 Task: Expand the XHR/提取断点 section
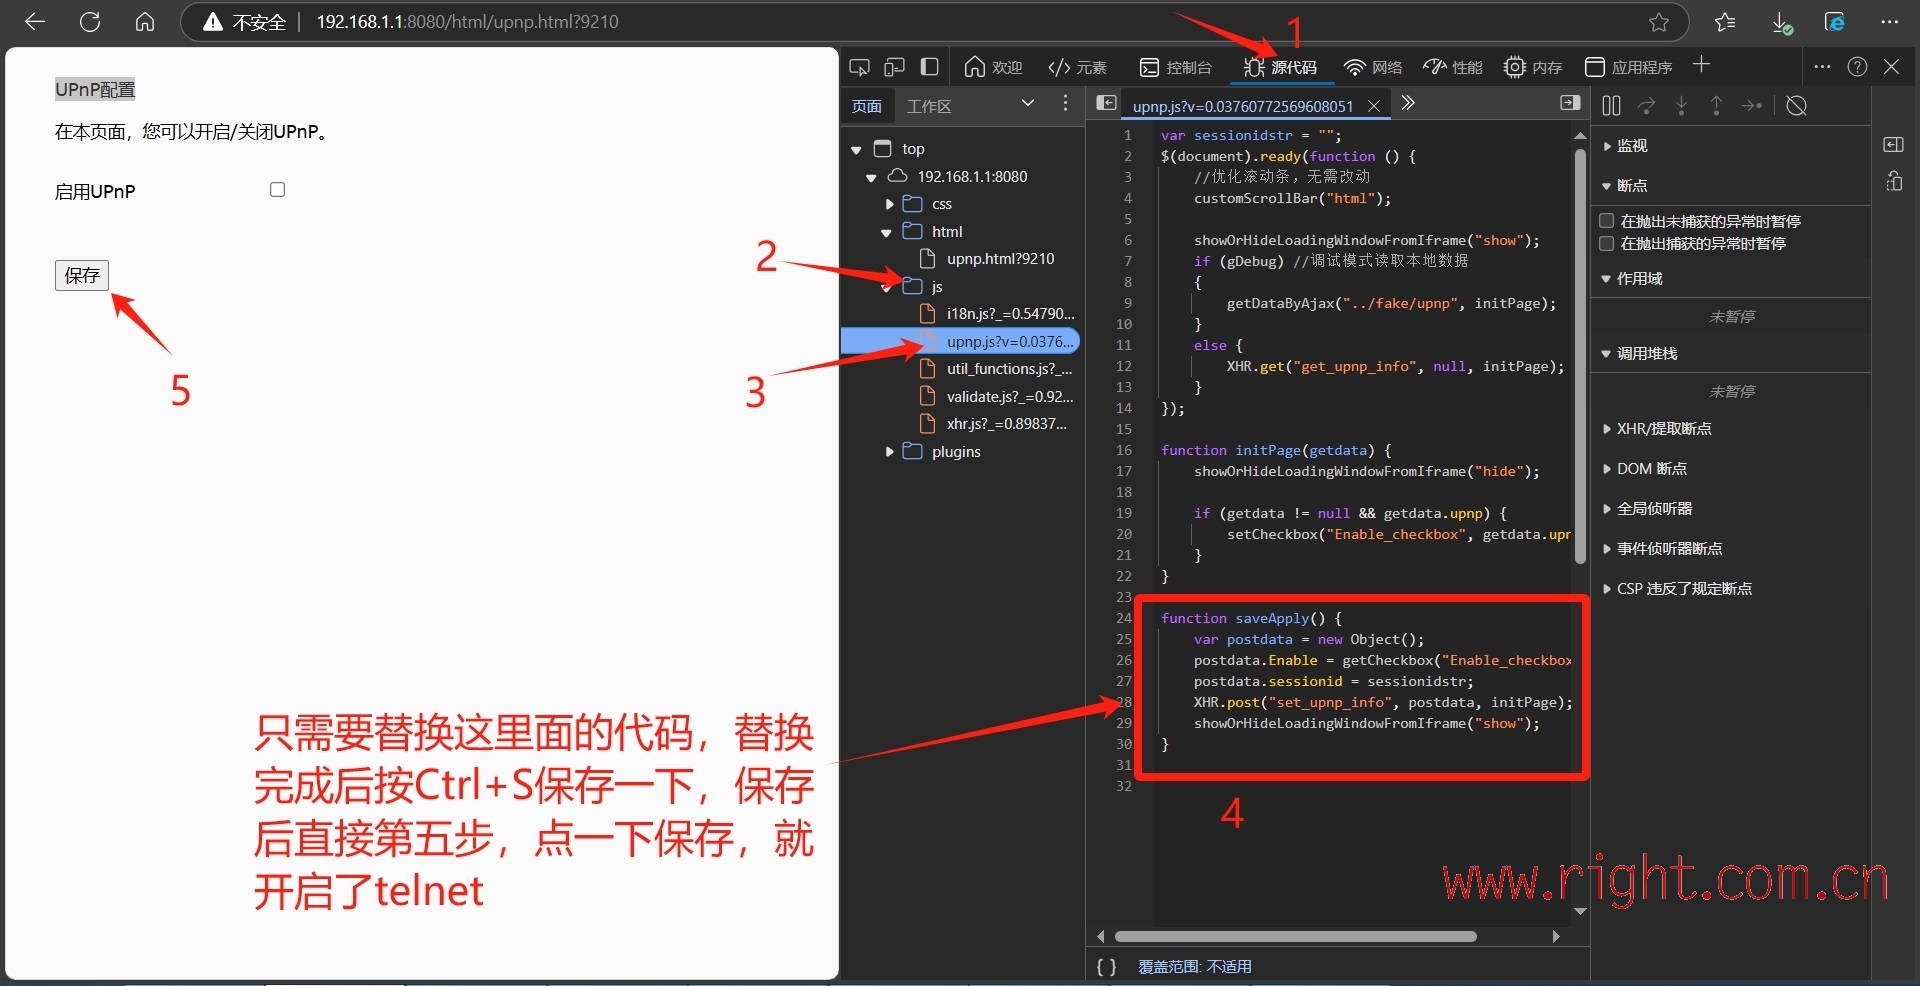tap(1607, 429)
